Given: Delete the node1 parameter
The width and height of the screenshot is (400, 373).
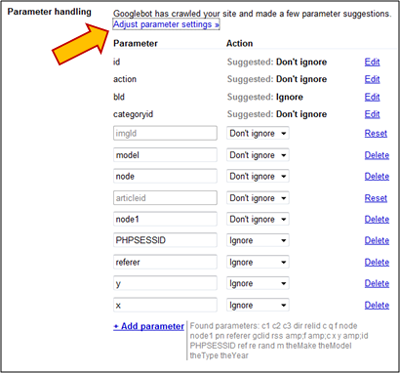Looking at the screenshot, I should [x=377, y=219].
